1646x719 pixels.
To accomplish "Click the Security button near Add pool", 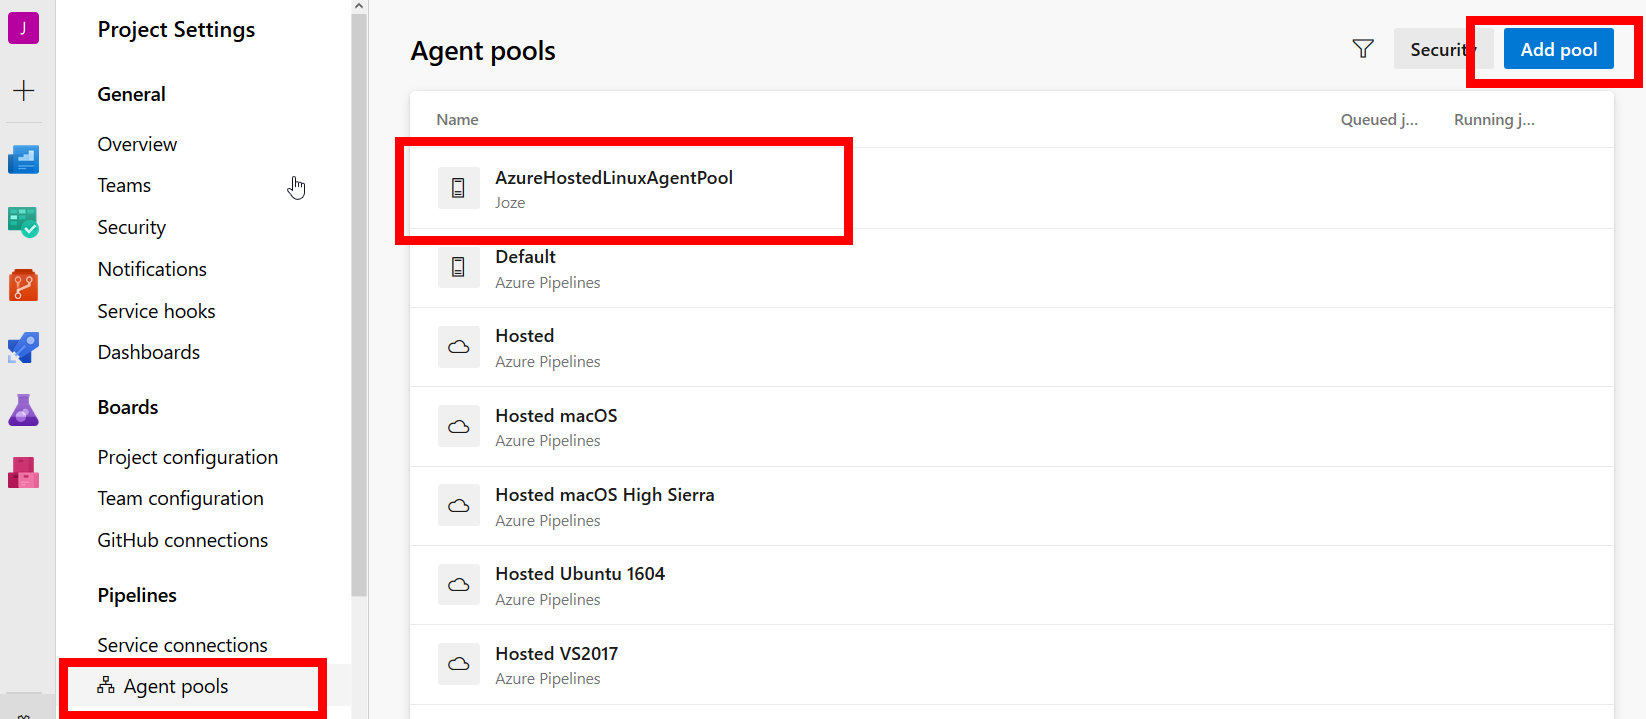I will [x=1436, y=49].
